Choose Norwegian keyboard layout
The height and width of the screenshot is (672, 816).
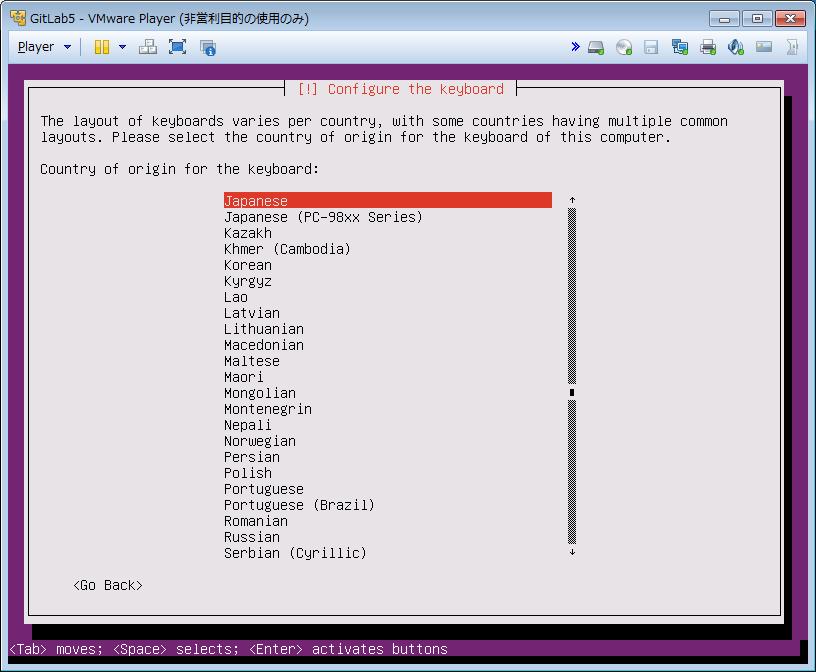tap(260, 441)
